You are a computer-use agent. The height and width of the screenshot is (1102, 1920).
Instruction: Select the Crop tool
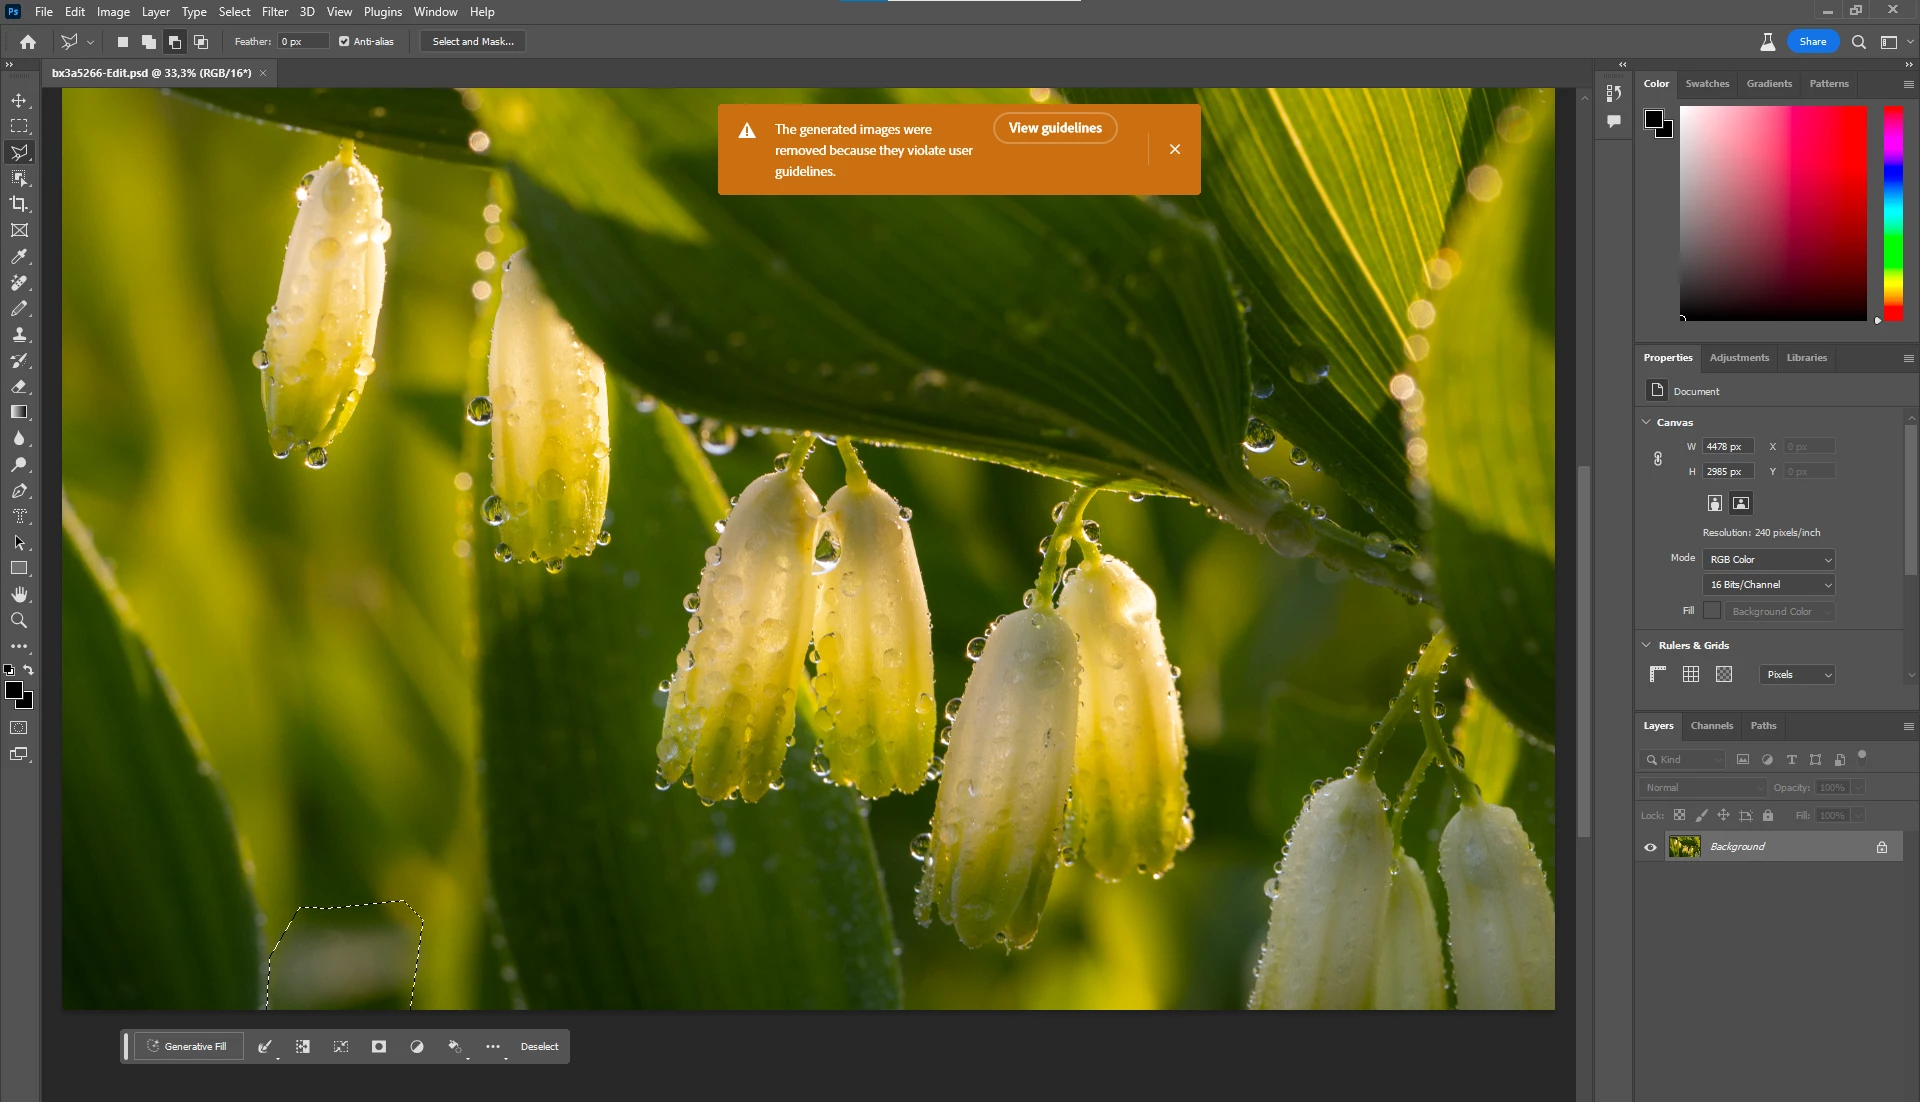coord(19,204)
